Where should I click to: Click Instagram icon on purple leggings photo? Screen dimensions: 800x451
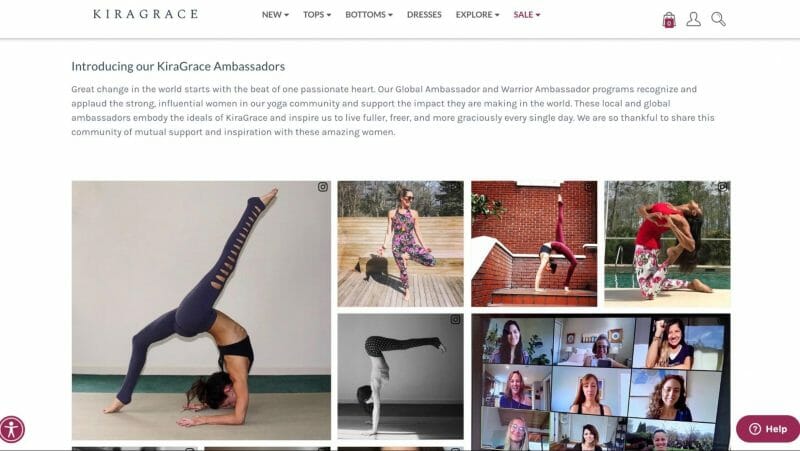(x=322, y=187)
